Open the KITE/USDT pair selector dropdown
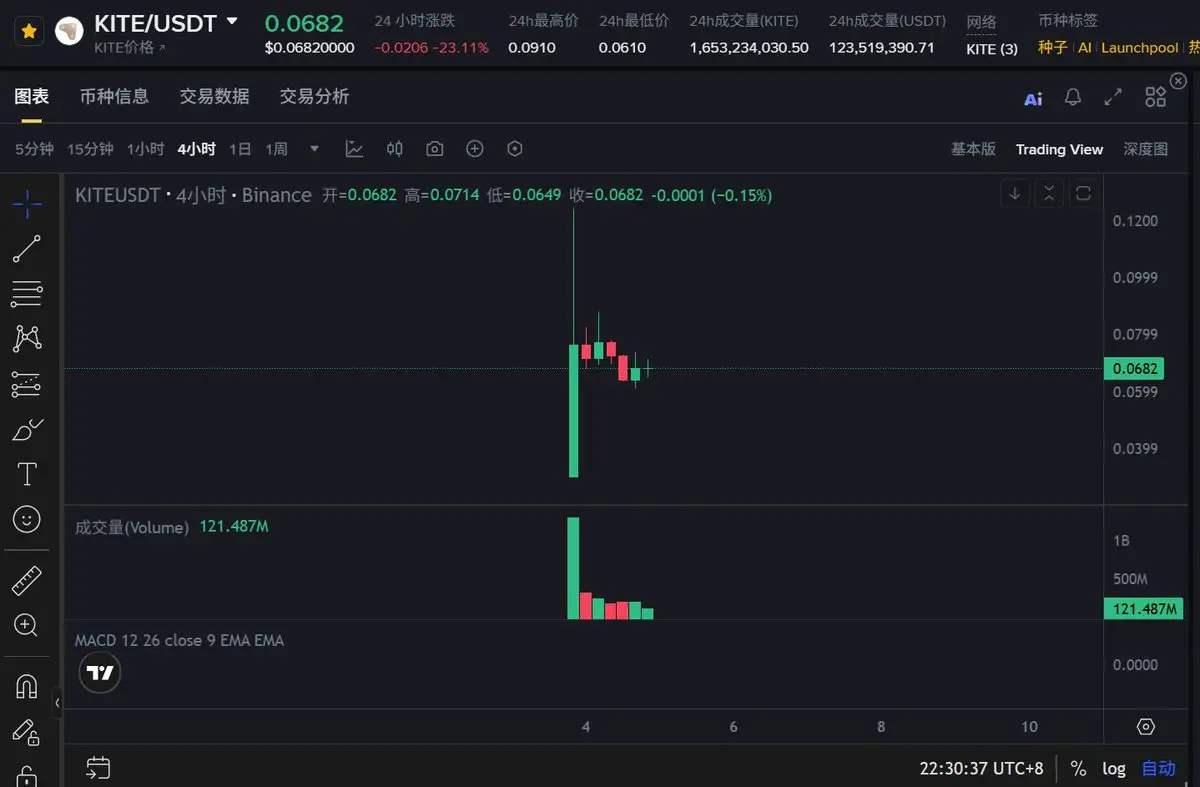The height and width of the screenshot is (787, 1200). click(x=232, y=21)
